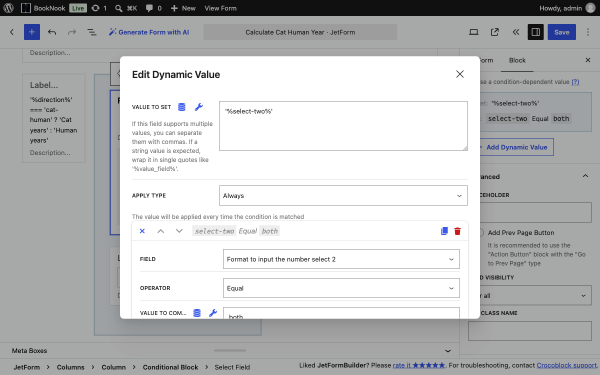Viewport: 600px width, 375px height.
Task: Click wrench macro icon beside Value to Set
Action: [x=199, y=107]
